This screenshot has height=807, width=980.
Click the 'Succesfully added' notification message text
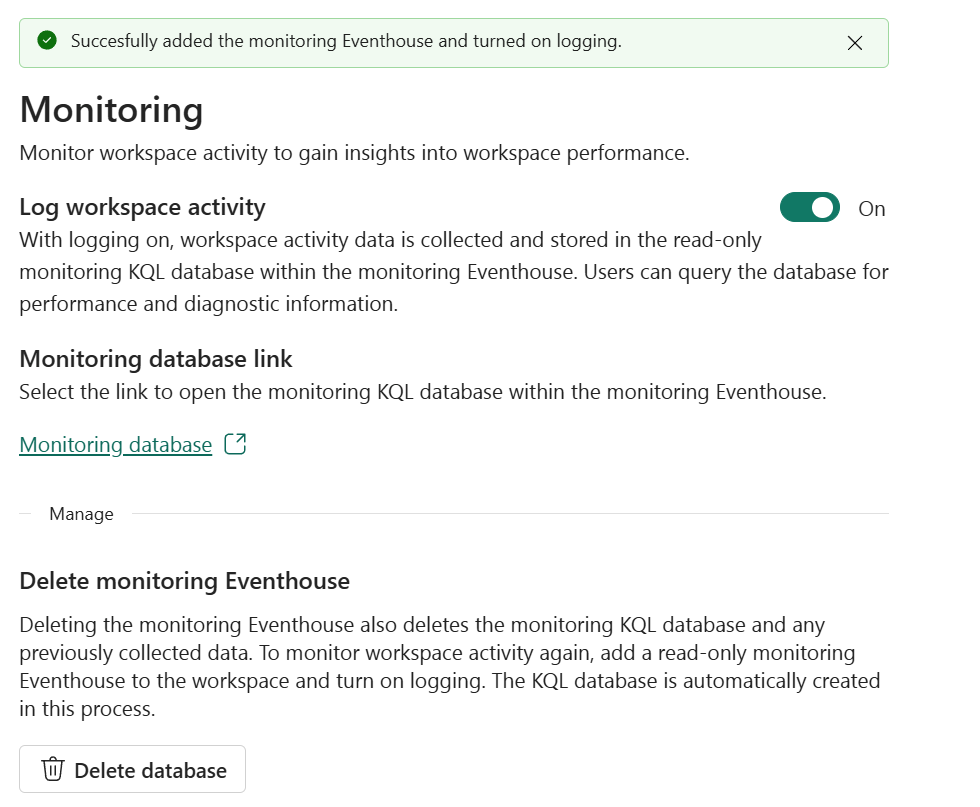346,41
